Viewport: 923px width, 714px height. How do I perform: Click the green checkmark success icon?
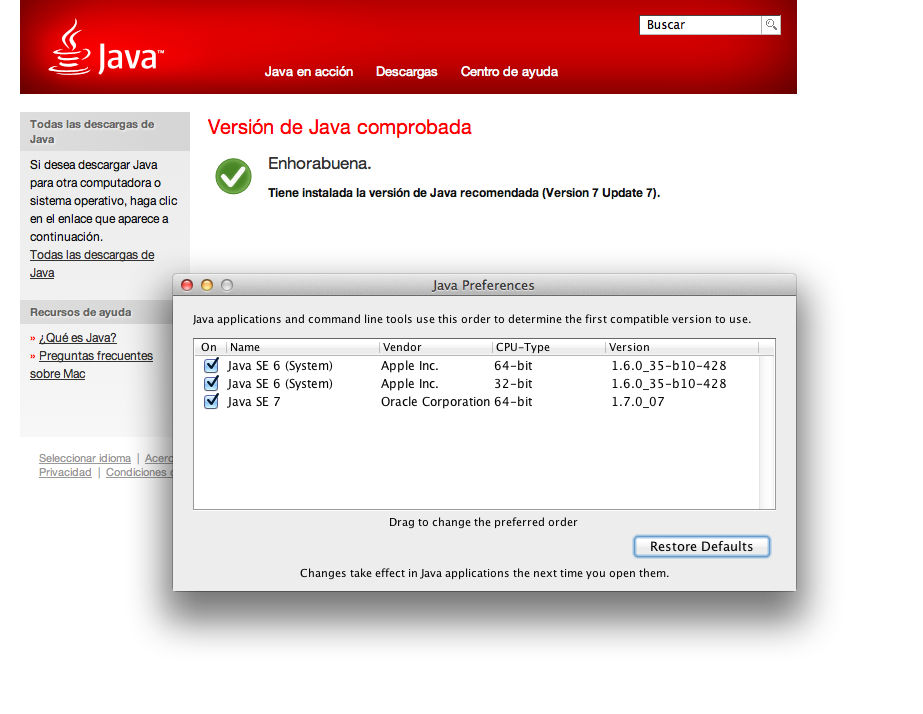click(233, 176)
